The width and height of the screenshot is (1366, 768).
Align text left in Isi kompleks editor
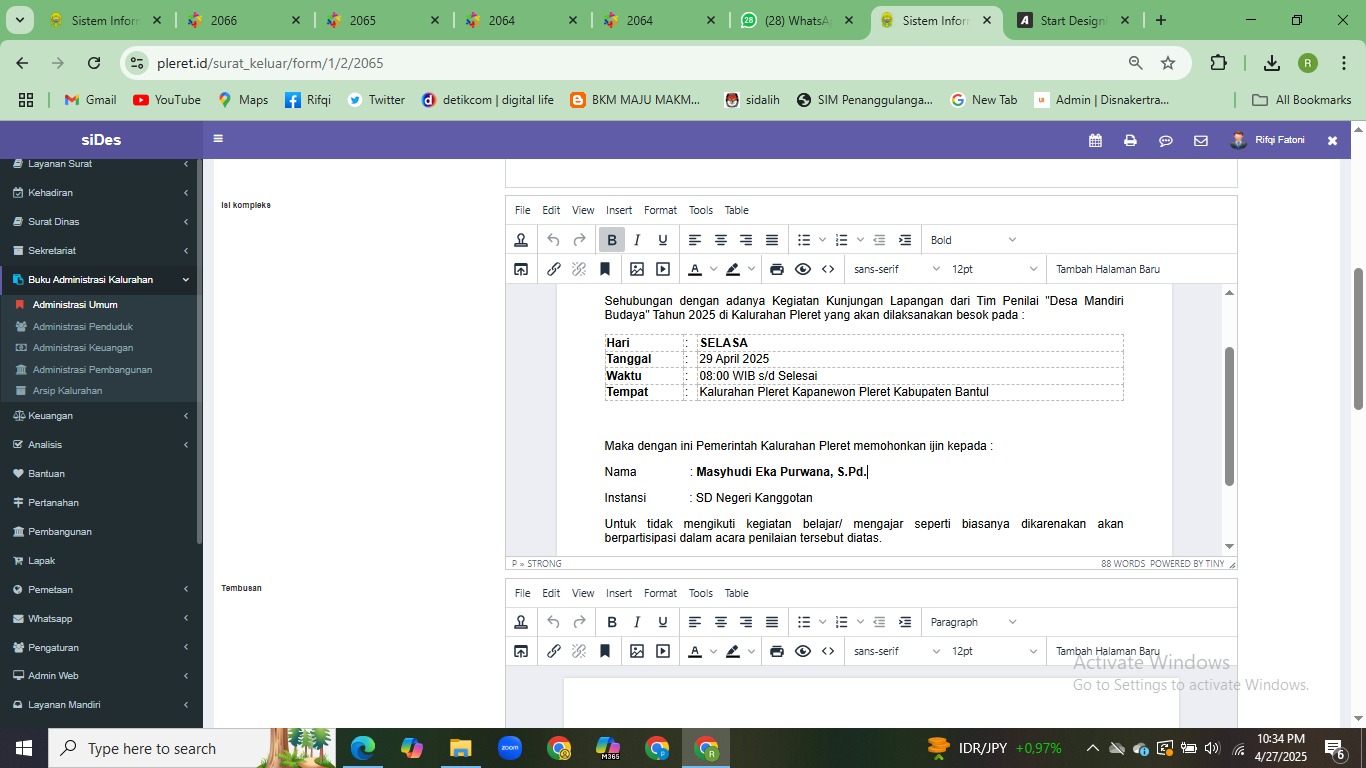pyautogui.click(x=695, y=240)
